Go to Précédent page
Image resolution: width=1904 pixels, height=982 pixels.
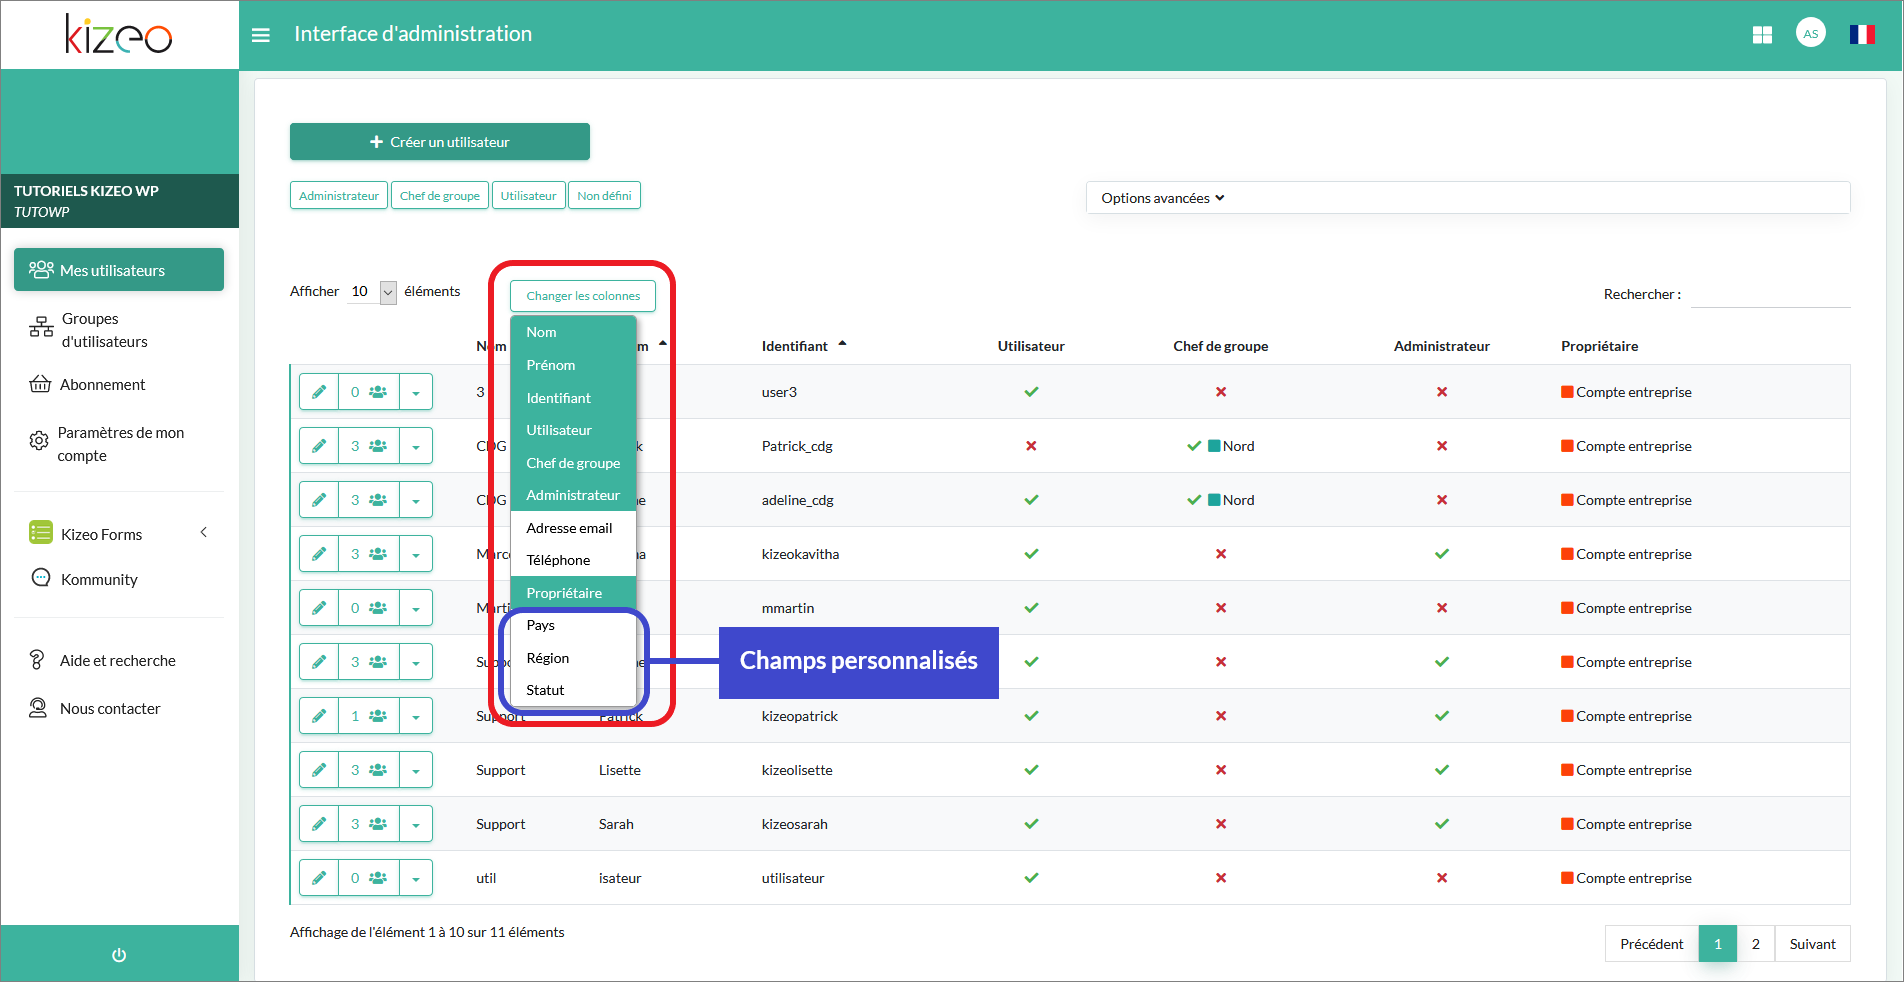1652,944
